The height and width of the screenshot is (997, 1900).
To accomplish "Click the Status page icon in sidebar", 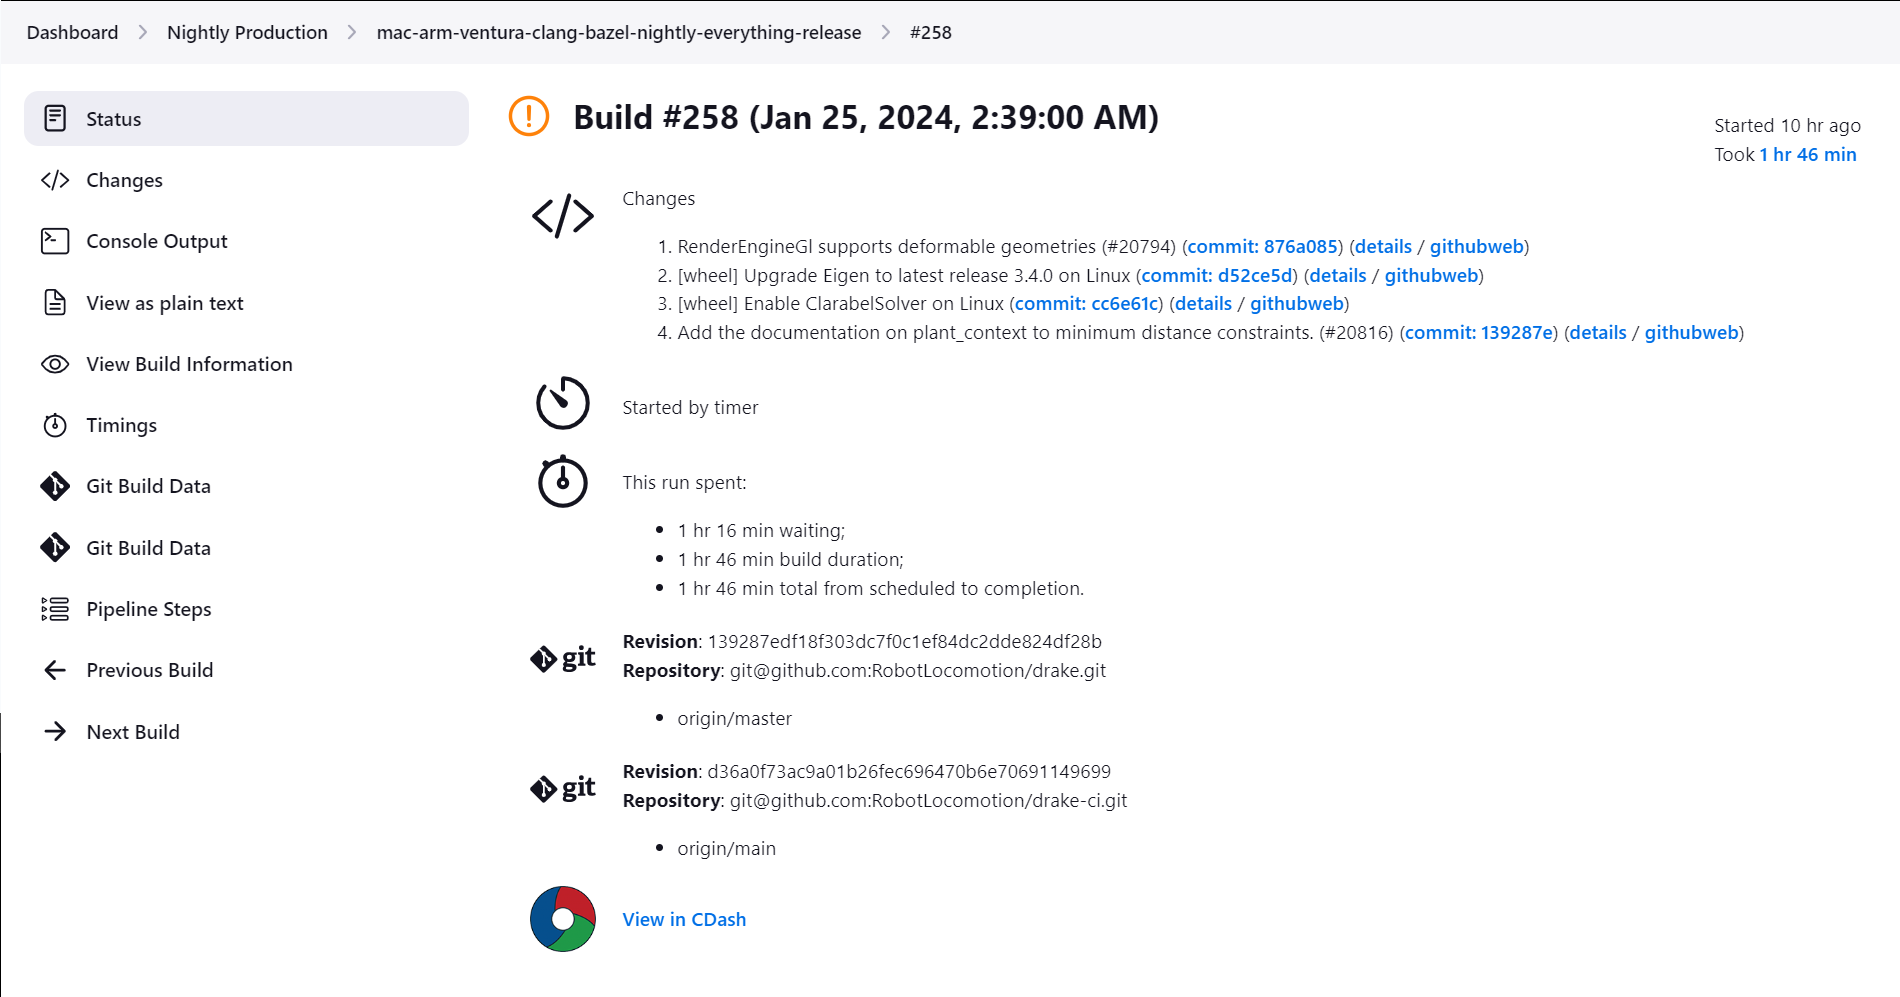I will [x=55, y=119].
